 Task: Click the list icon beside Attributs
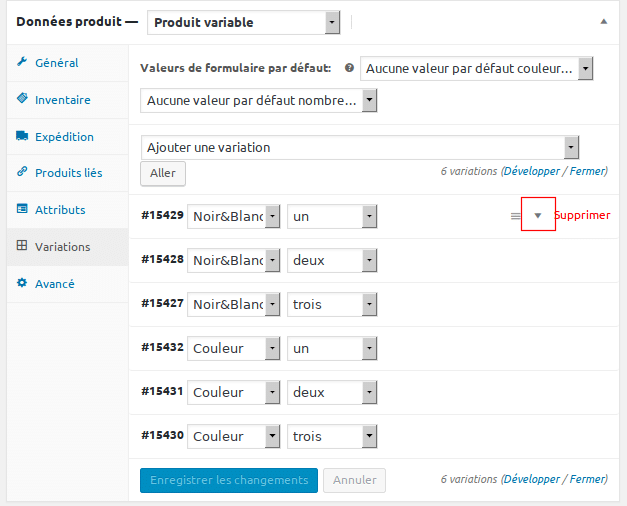point(22,209)
